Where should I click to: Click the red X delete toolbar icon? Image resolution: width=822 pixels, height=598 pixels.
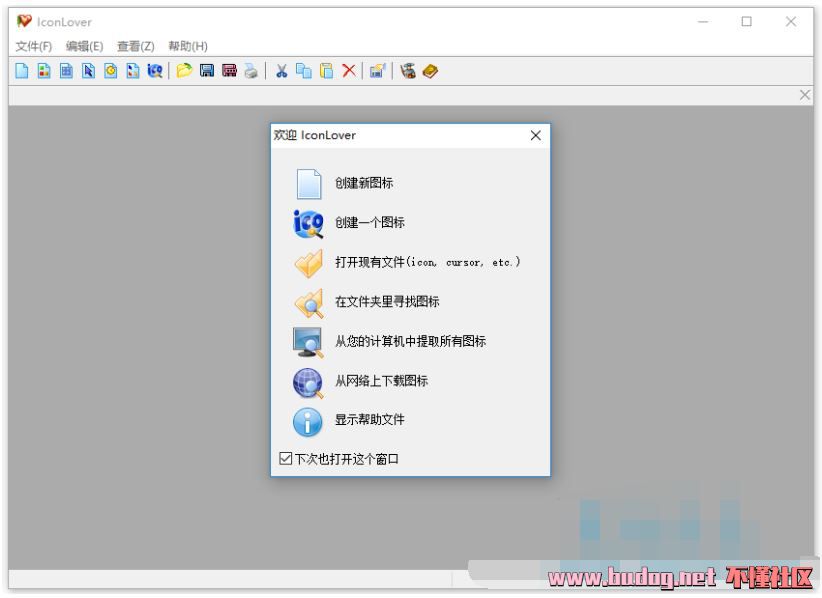pyautogui.click(x=349, y=70)
